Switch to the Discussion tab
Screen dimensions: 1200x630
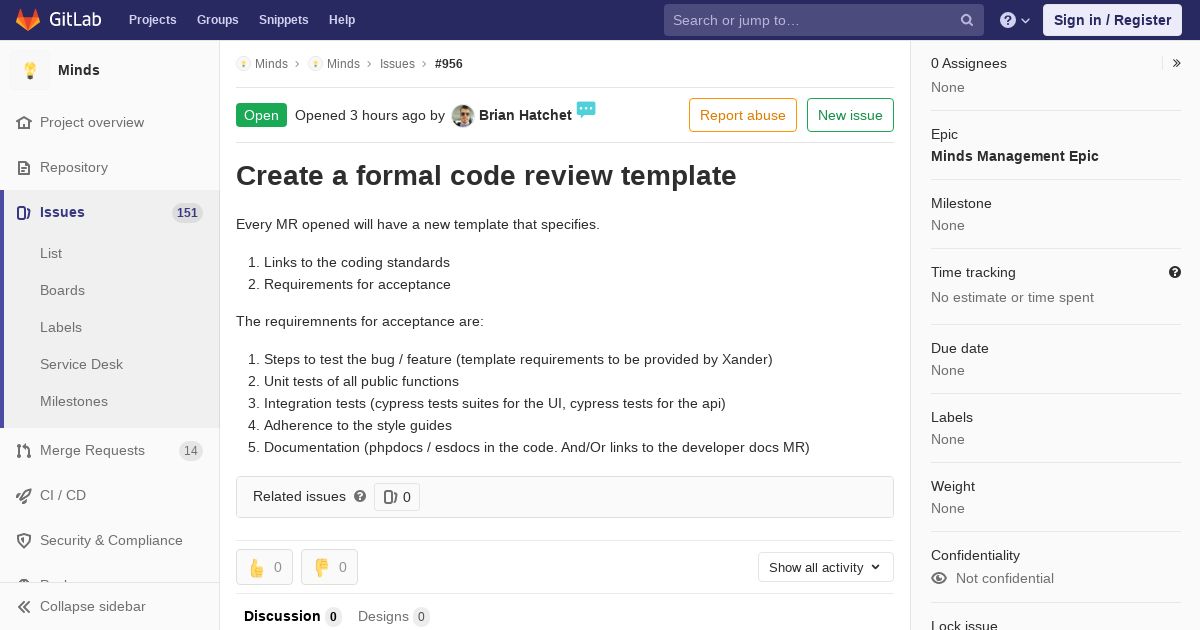(292, 616)
